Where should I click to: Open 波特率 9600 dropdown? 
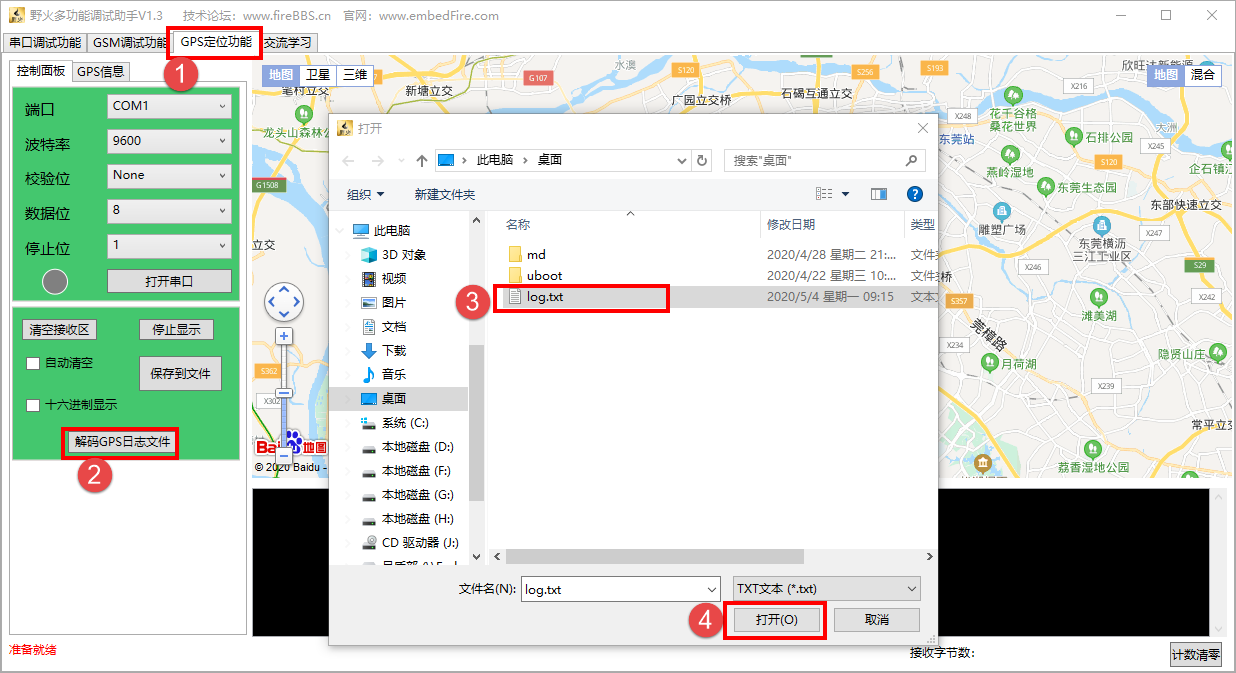click(x=169, y=141)
